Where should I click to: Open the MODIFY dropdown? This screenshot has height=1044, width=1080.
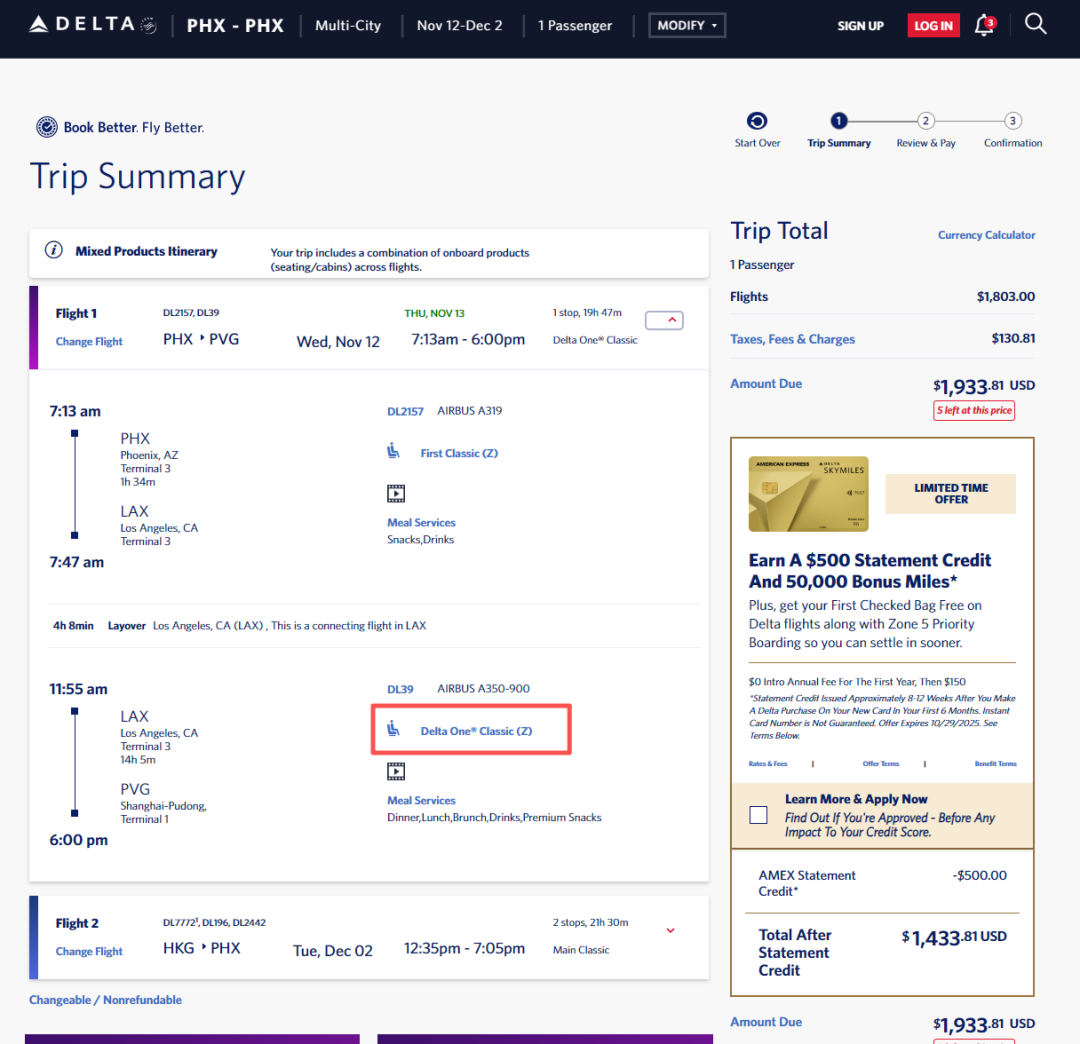[x=687, y=25]
